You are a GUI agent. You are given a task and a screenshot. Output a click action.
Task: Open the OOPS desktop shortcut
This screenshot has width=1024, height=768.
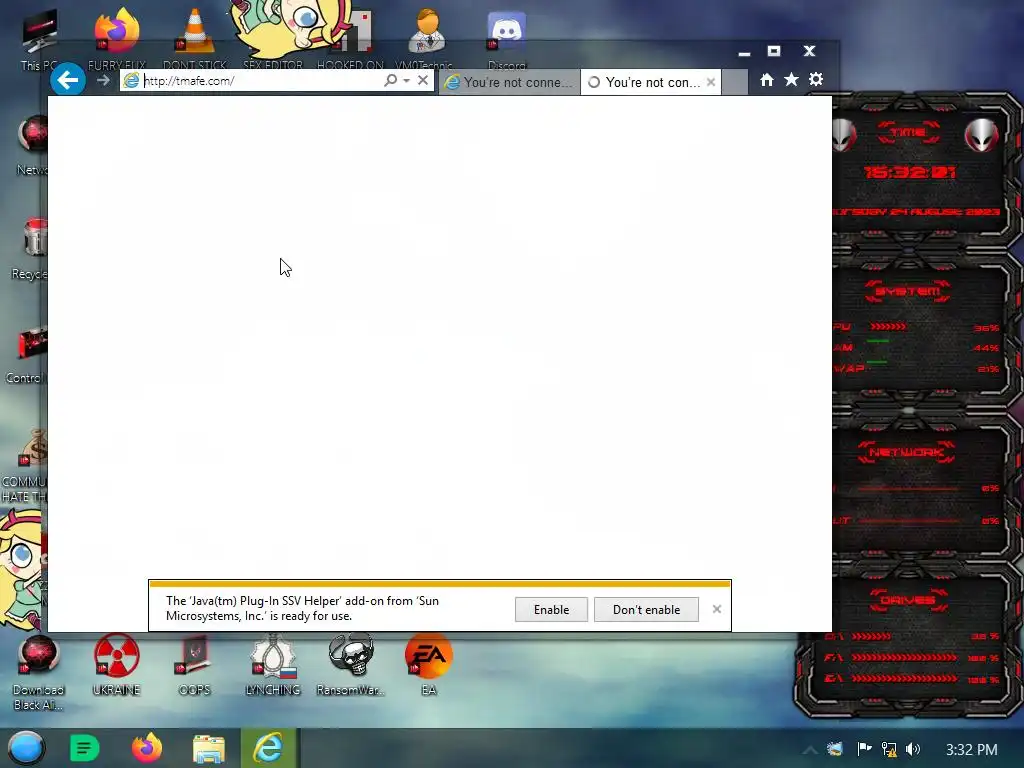[195, 665]
